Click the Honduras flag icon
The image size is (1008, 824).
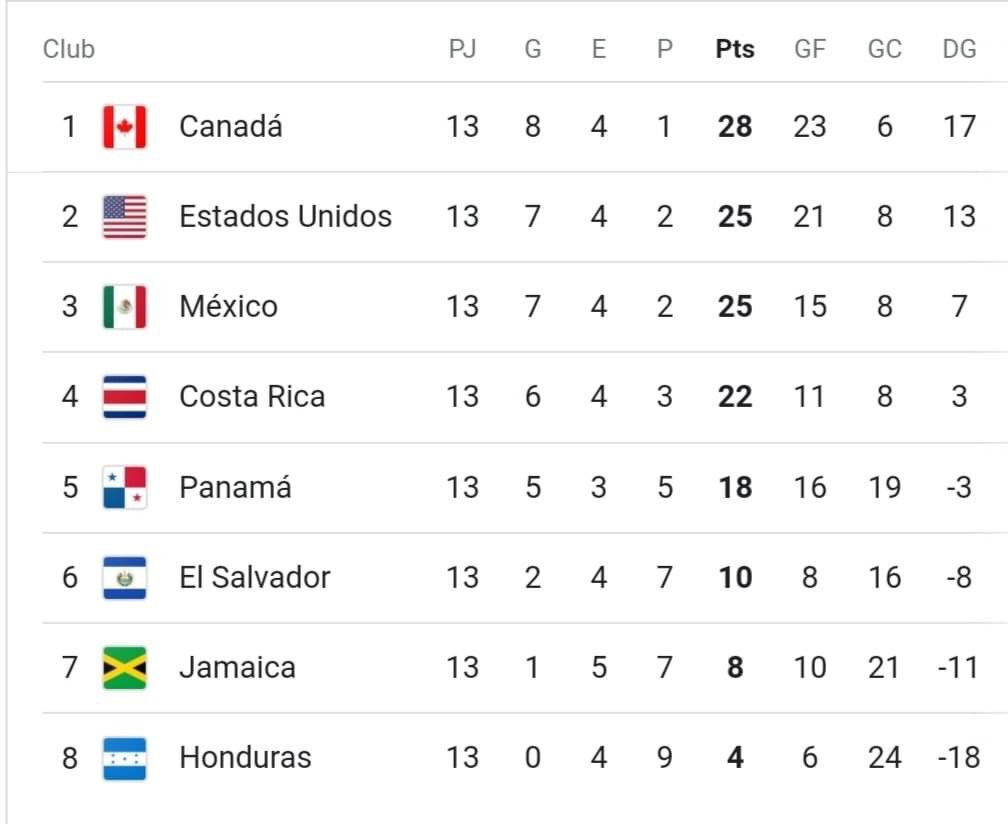[125, 758]
